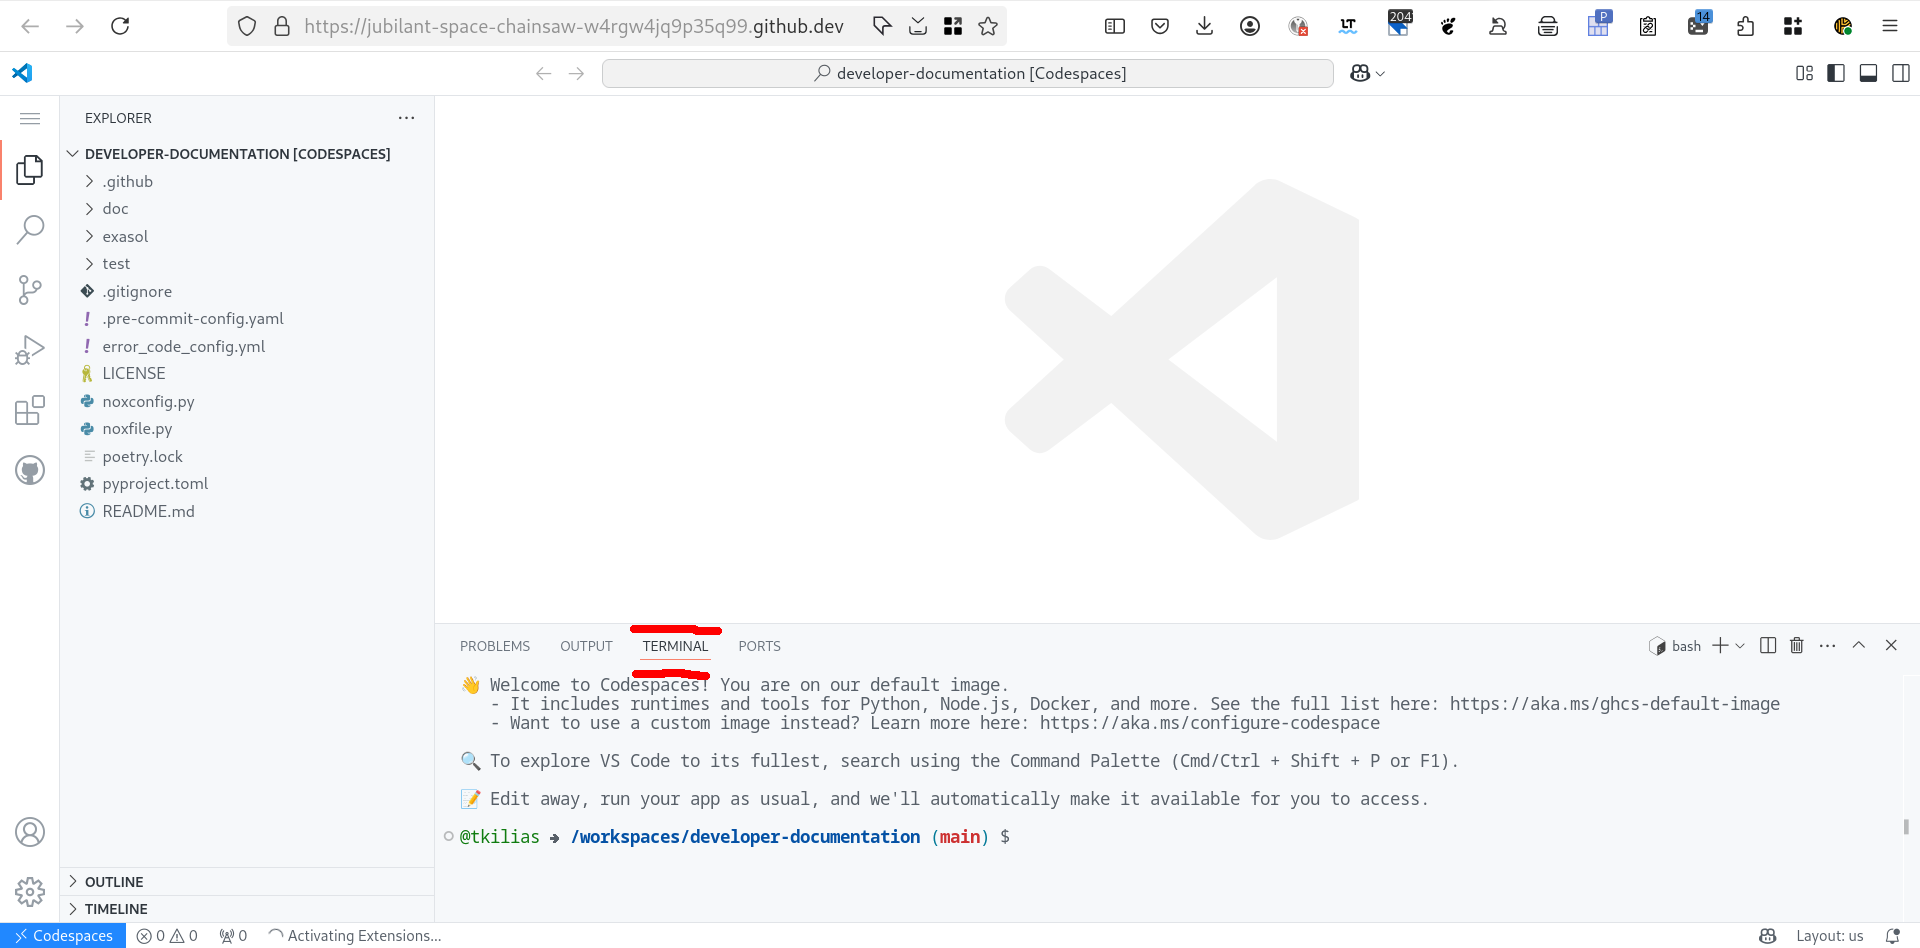Click the command center search field
Viewport: 1920px width, 948px height.
967,73
